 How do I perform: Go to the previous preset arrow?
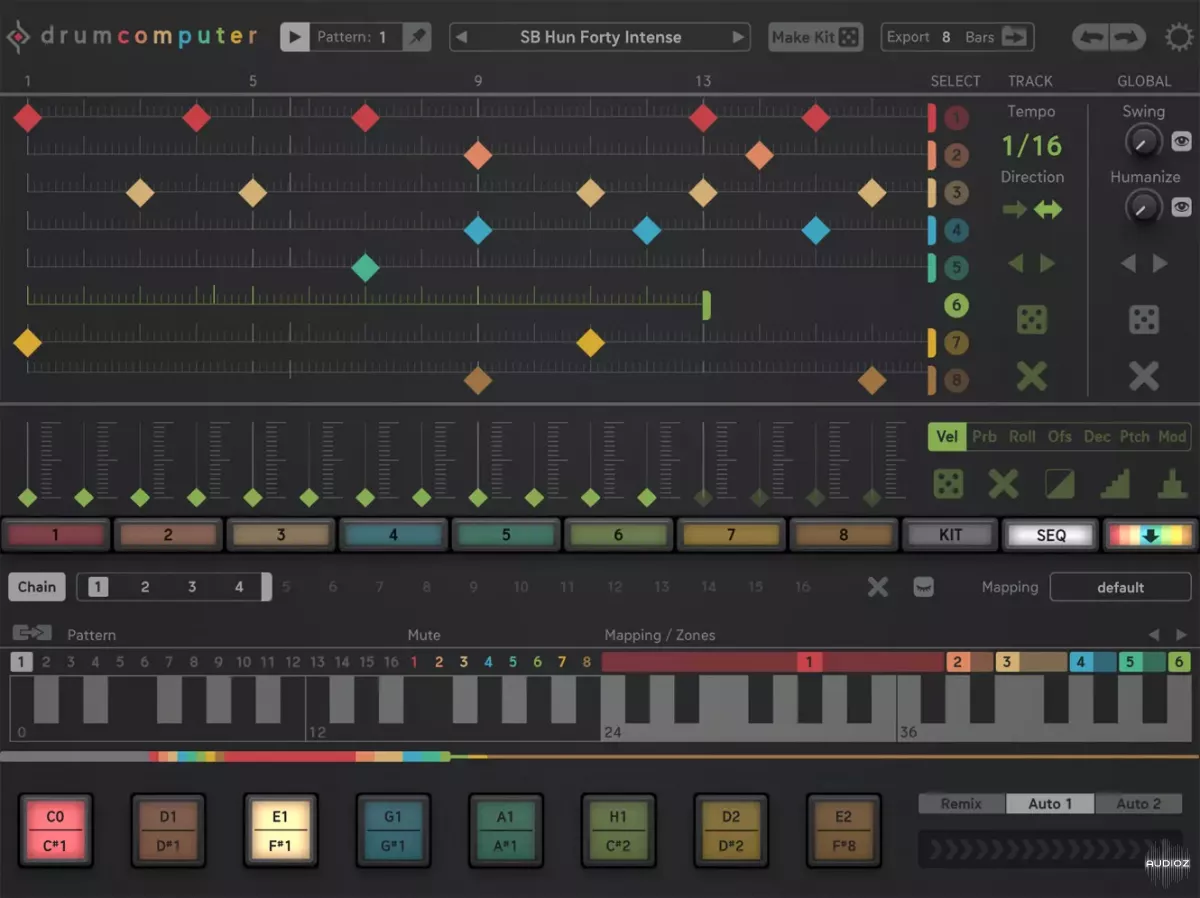[x=461, y=37]
